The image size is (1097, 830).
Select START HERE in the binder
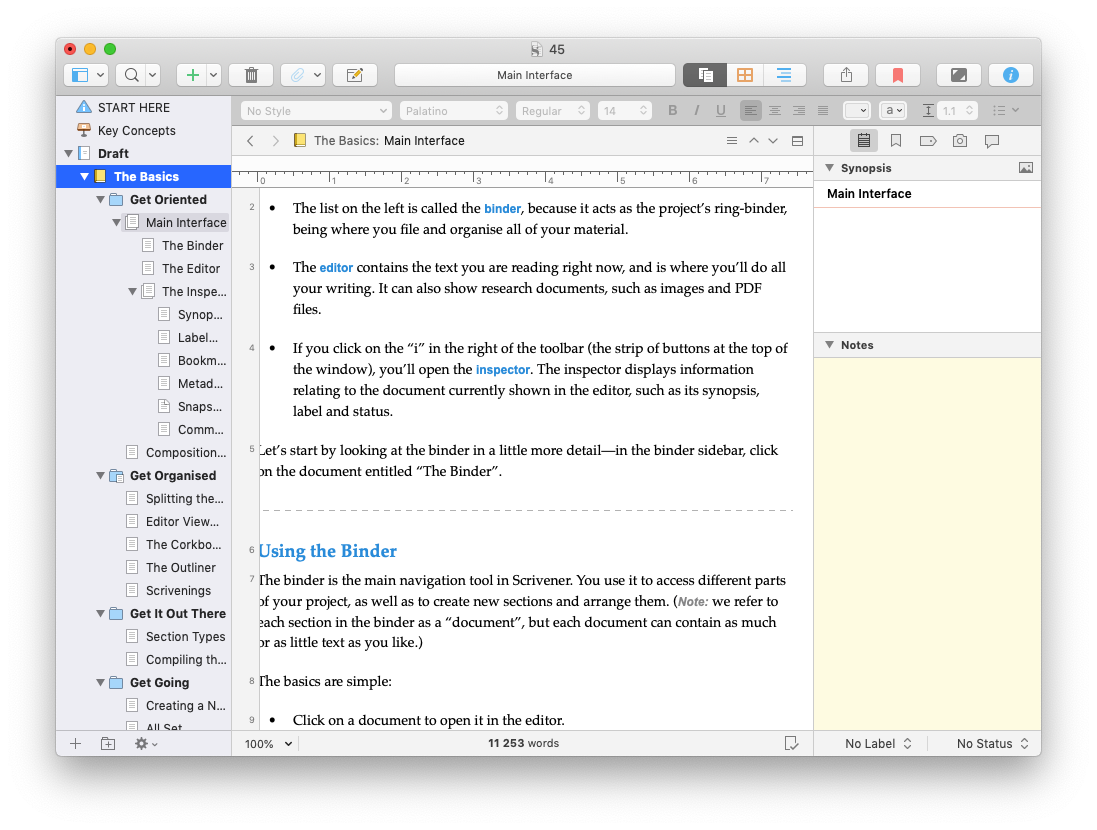[x=134, y=107]
